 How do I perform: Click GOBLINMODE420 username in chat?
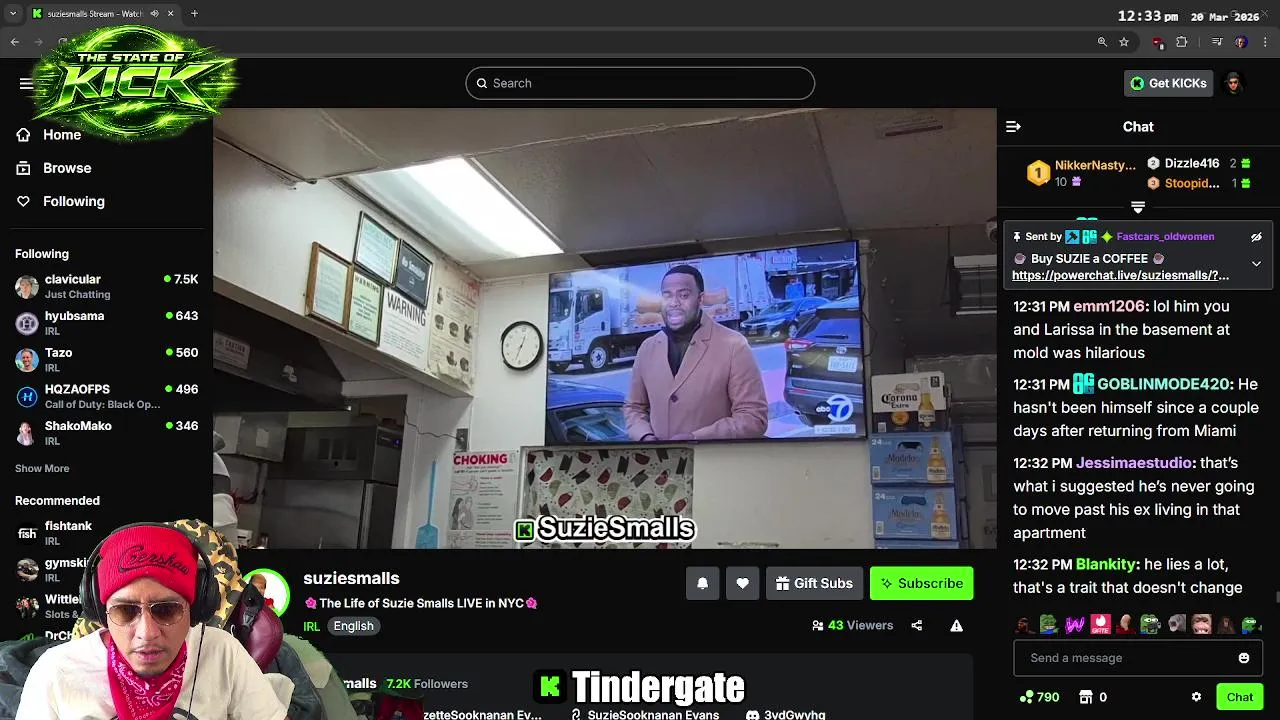pos(1163,384)
